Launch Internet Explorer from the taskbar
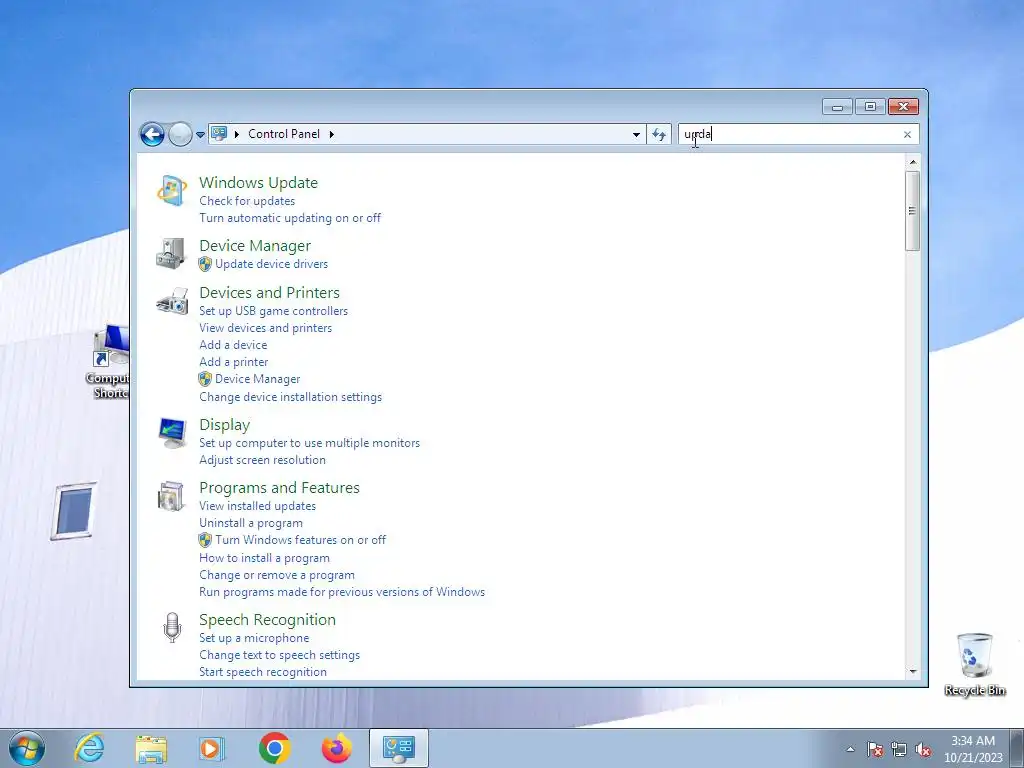 (89, 748)
